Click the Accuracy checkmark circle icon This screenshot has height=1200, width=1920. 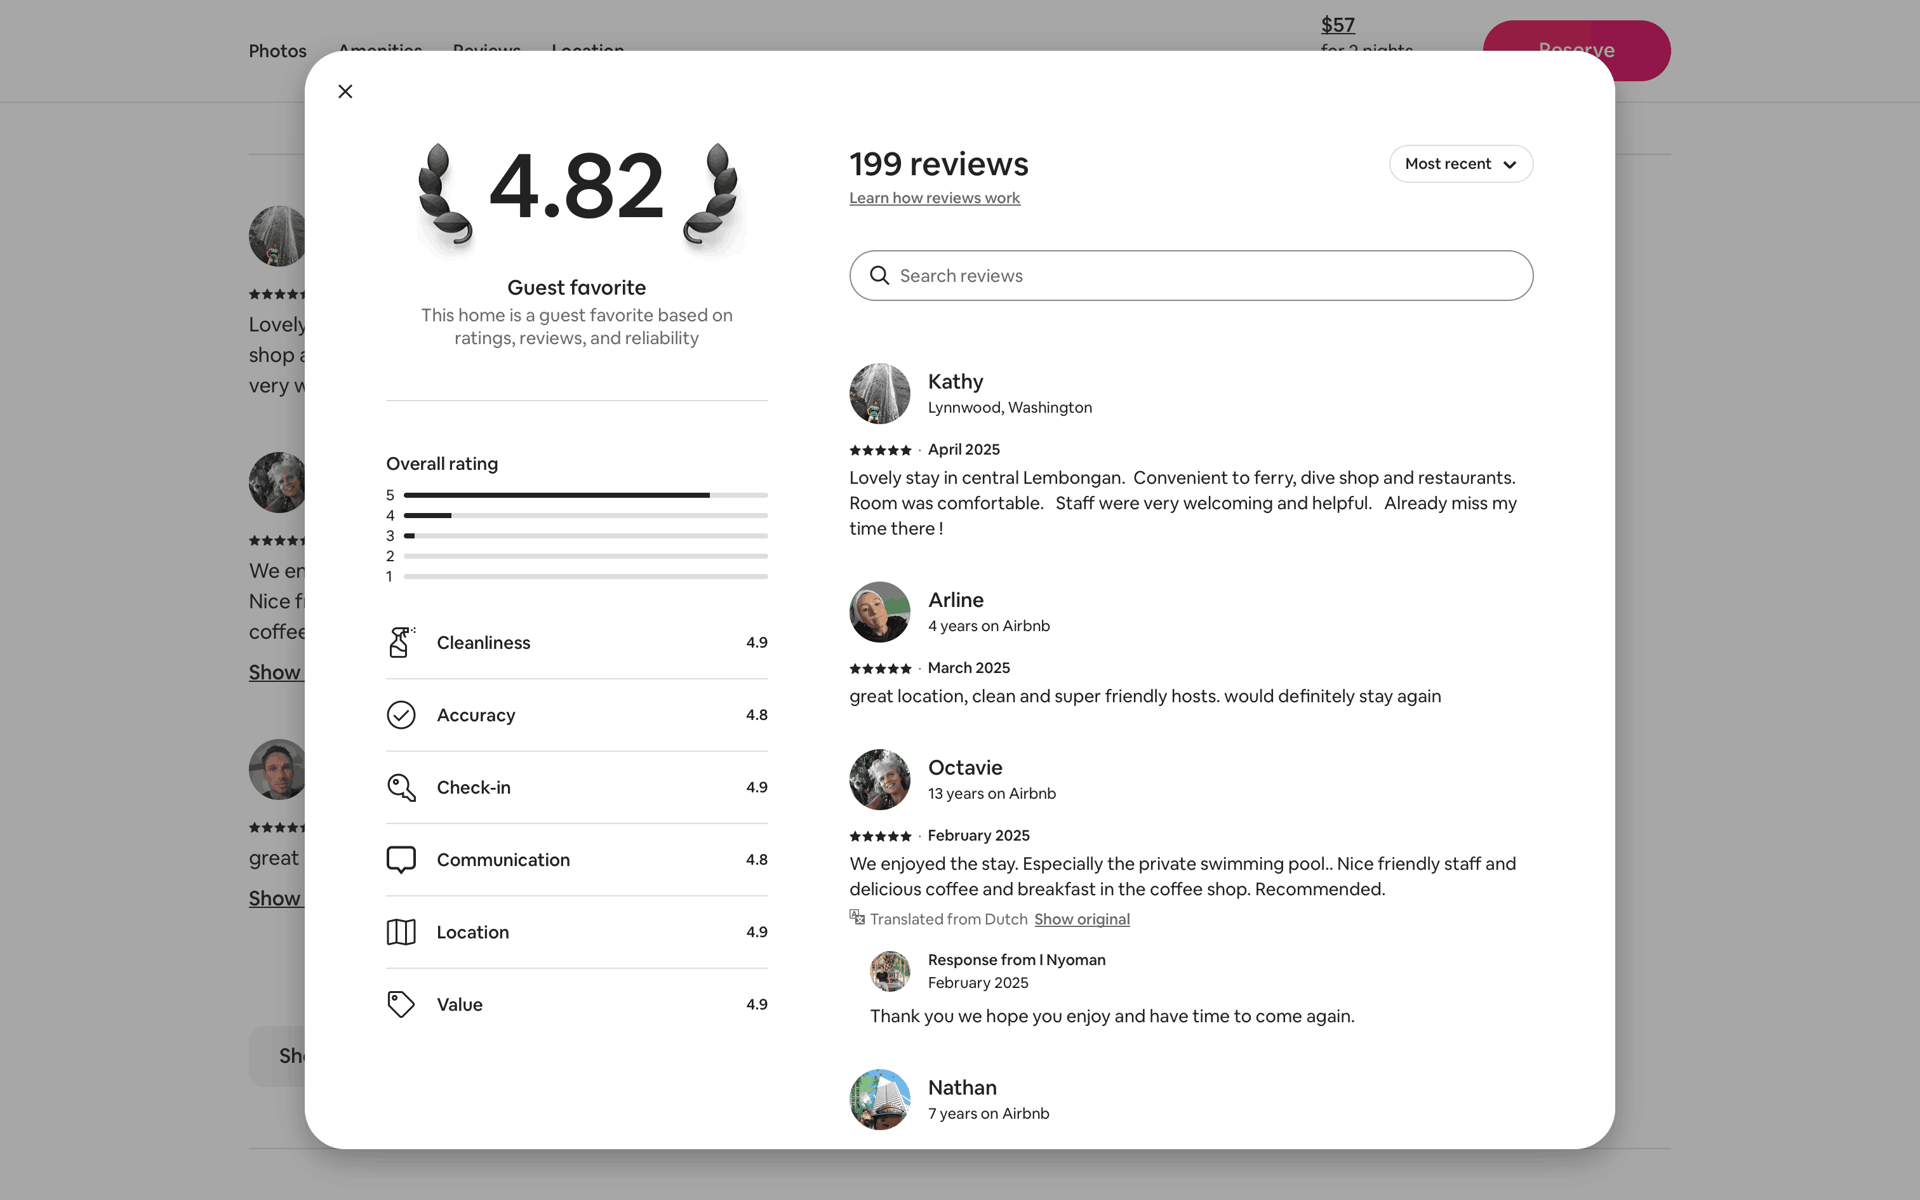click(401, 715)
